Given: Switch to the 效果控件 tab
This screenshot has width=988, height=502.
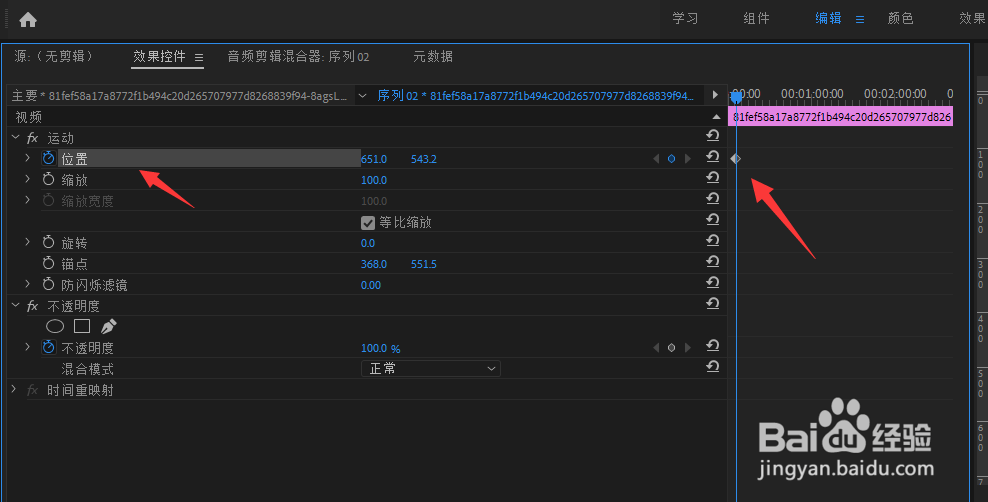Looking at the screenshot, I should 159,57.
